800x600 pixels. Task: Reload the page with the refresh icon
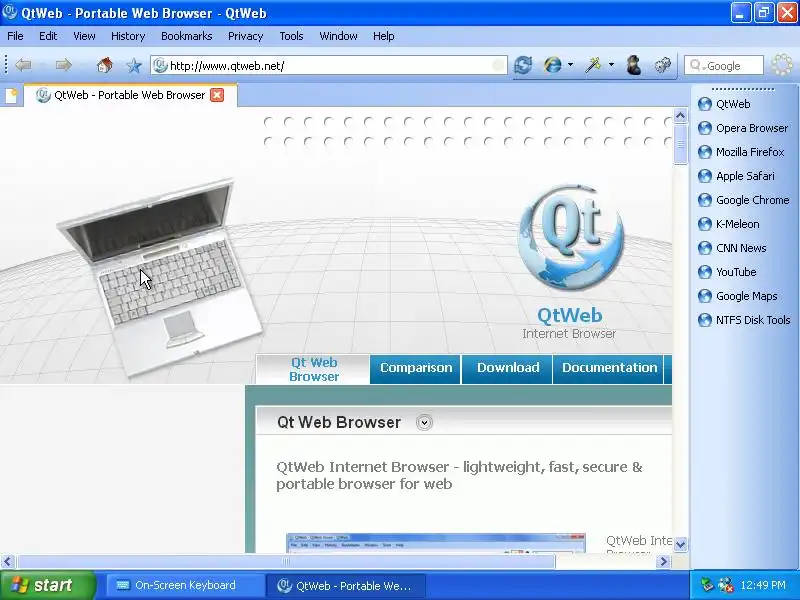pos(523,65)
